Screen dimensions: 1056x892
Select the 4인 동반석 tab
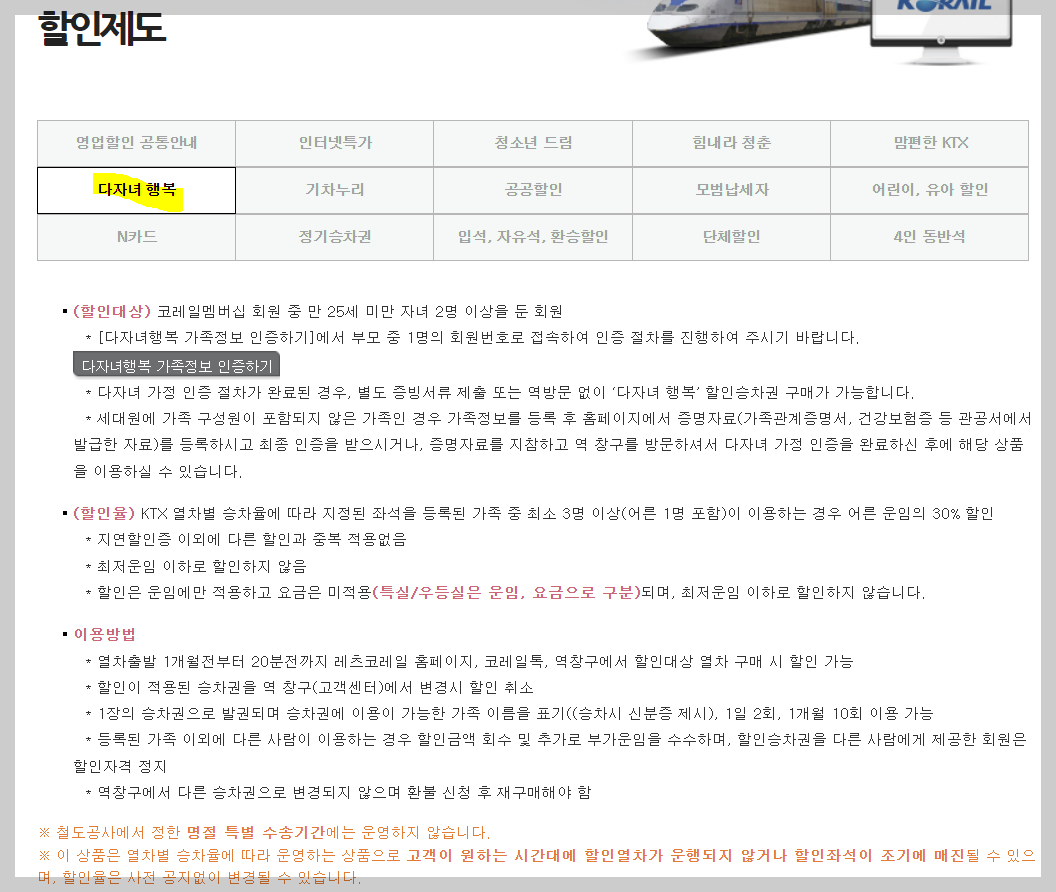(x=929, y=237)
